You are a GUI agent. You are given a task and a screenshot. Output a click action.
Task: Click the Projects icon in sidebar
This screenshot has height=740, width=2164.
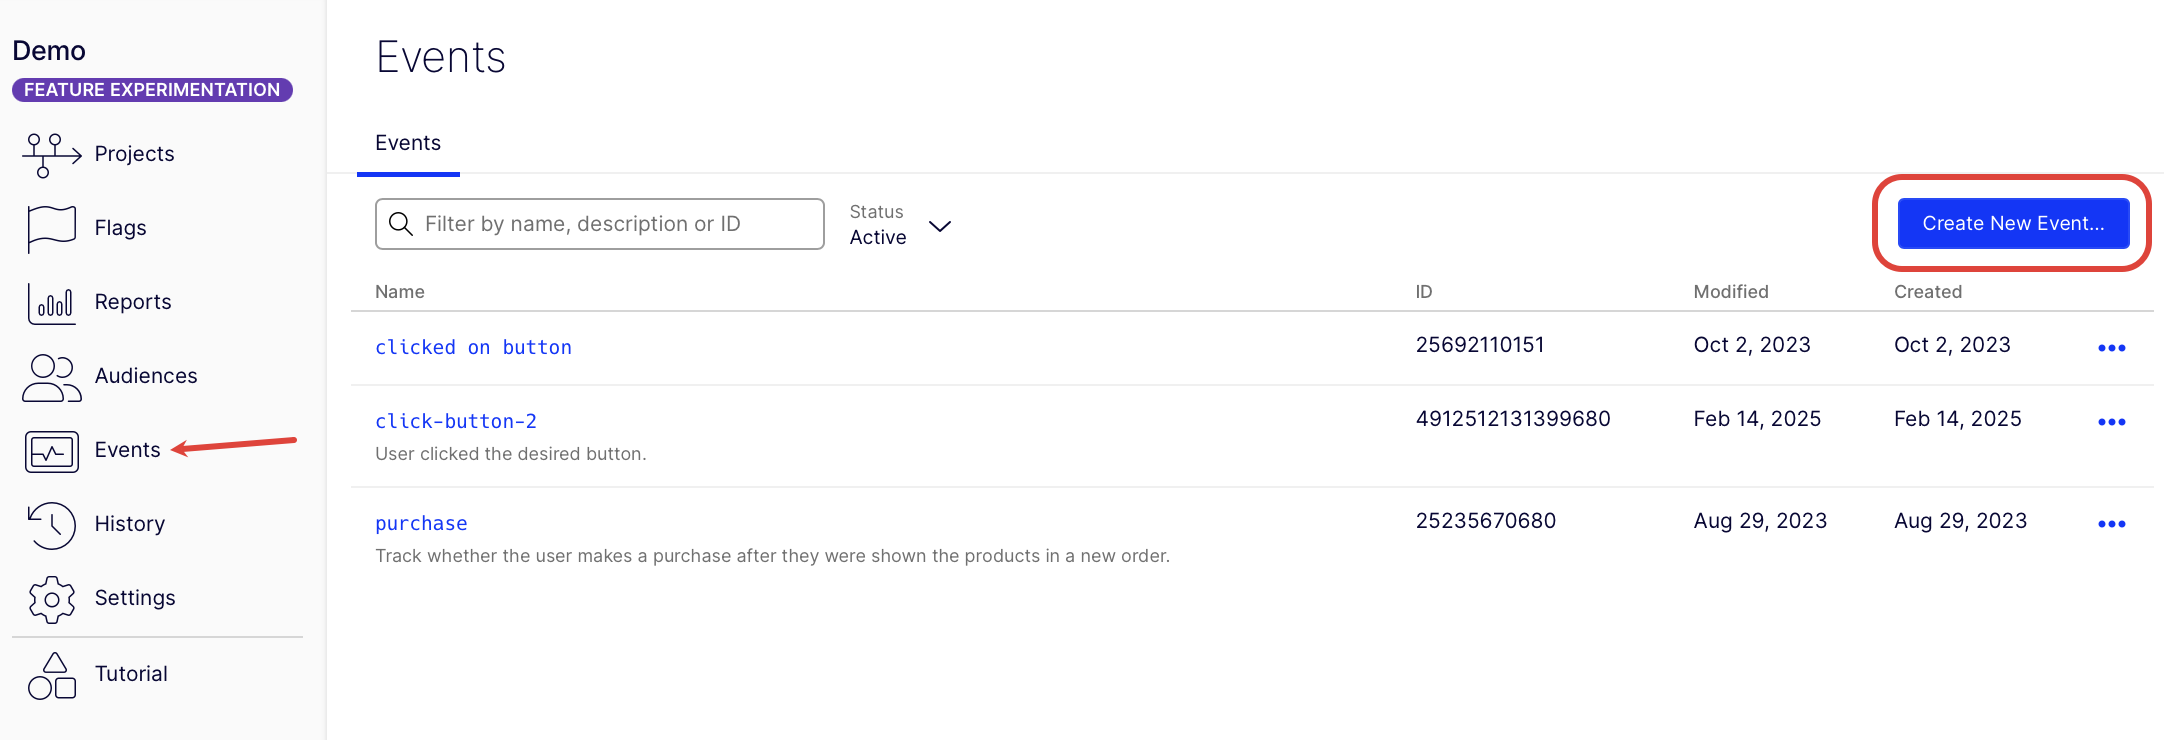tap(51, 154)
